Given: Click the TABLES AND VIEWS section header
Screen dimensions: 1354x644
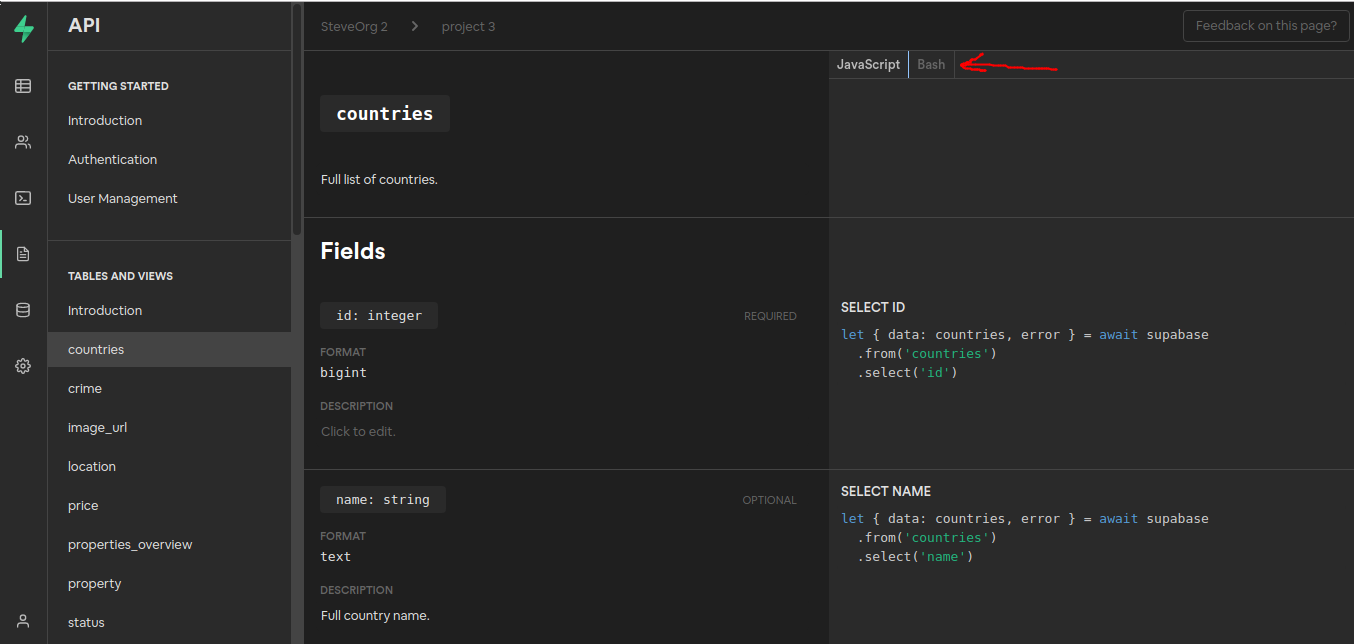Looking at the screenshot, I should pyautogui.click(x=120, y=276).
